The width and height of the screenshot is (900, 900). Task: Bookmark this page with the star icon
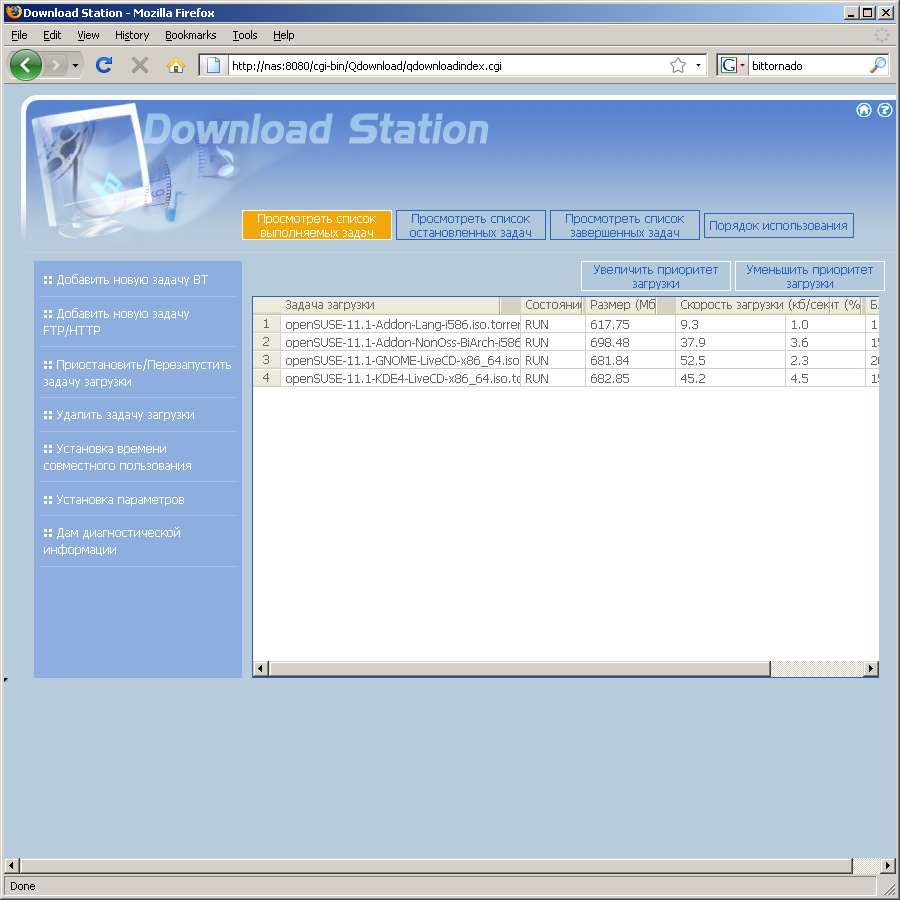(678, 65)
